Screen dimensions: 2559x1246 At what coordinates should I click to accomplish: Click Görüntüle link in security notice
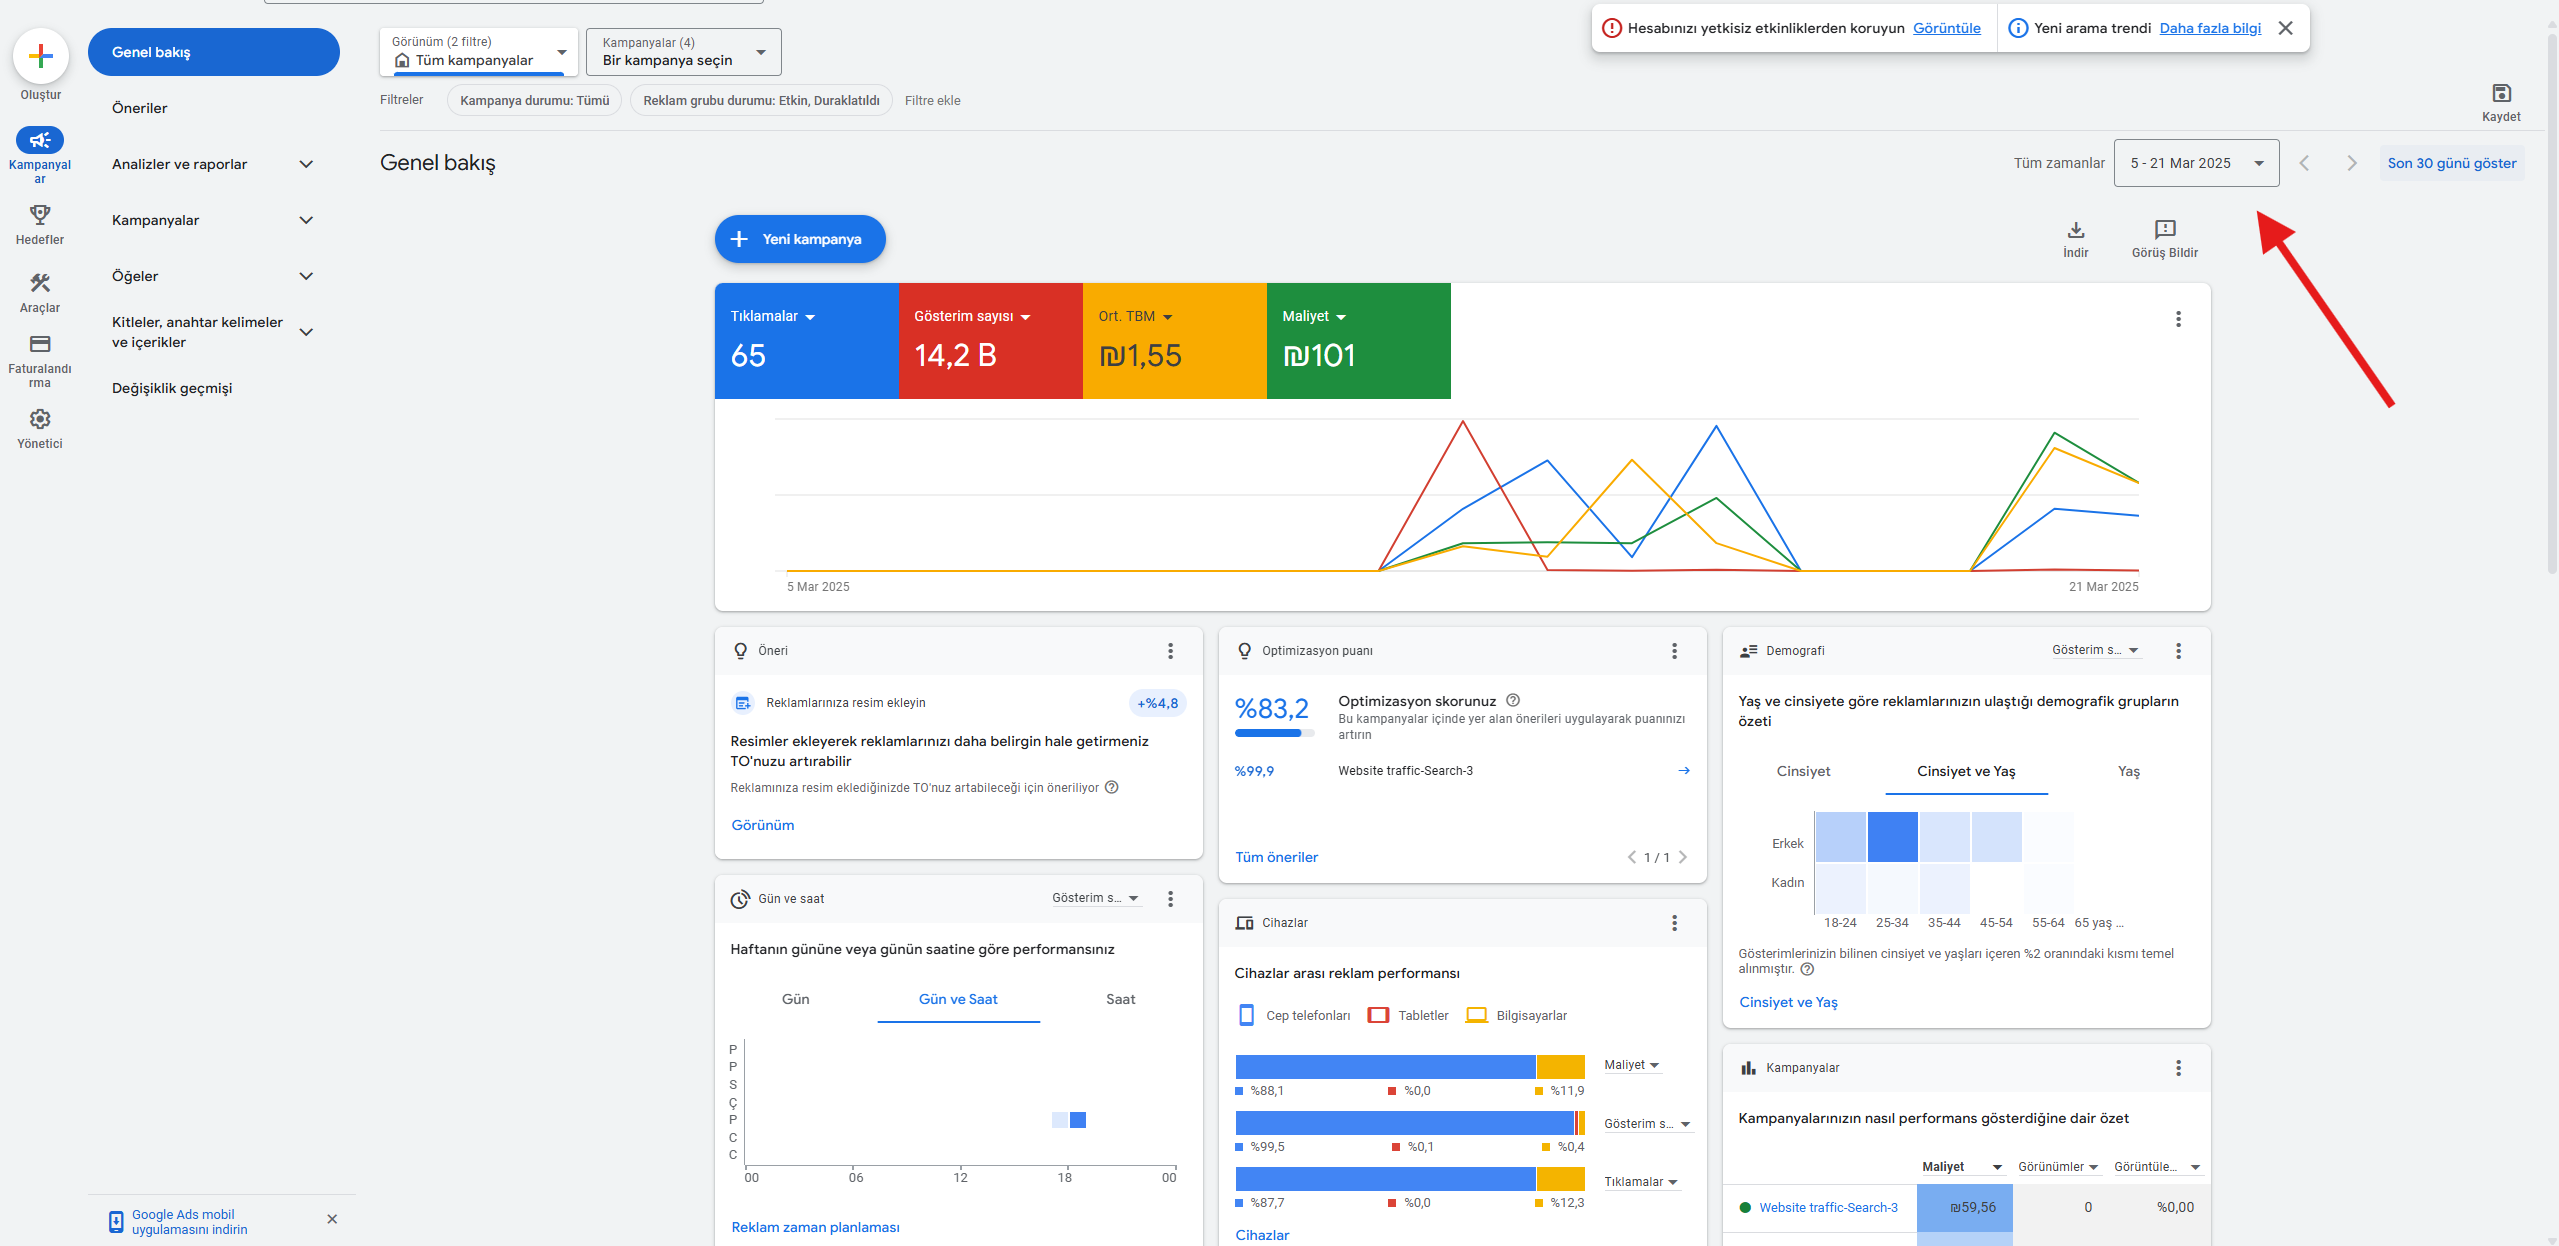pos(1946,28)
